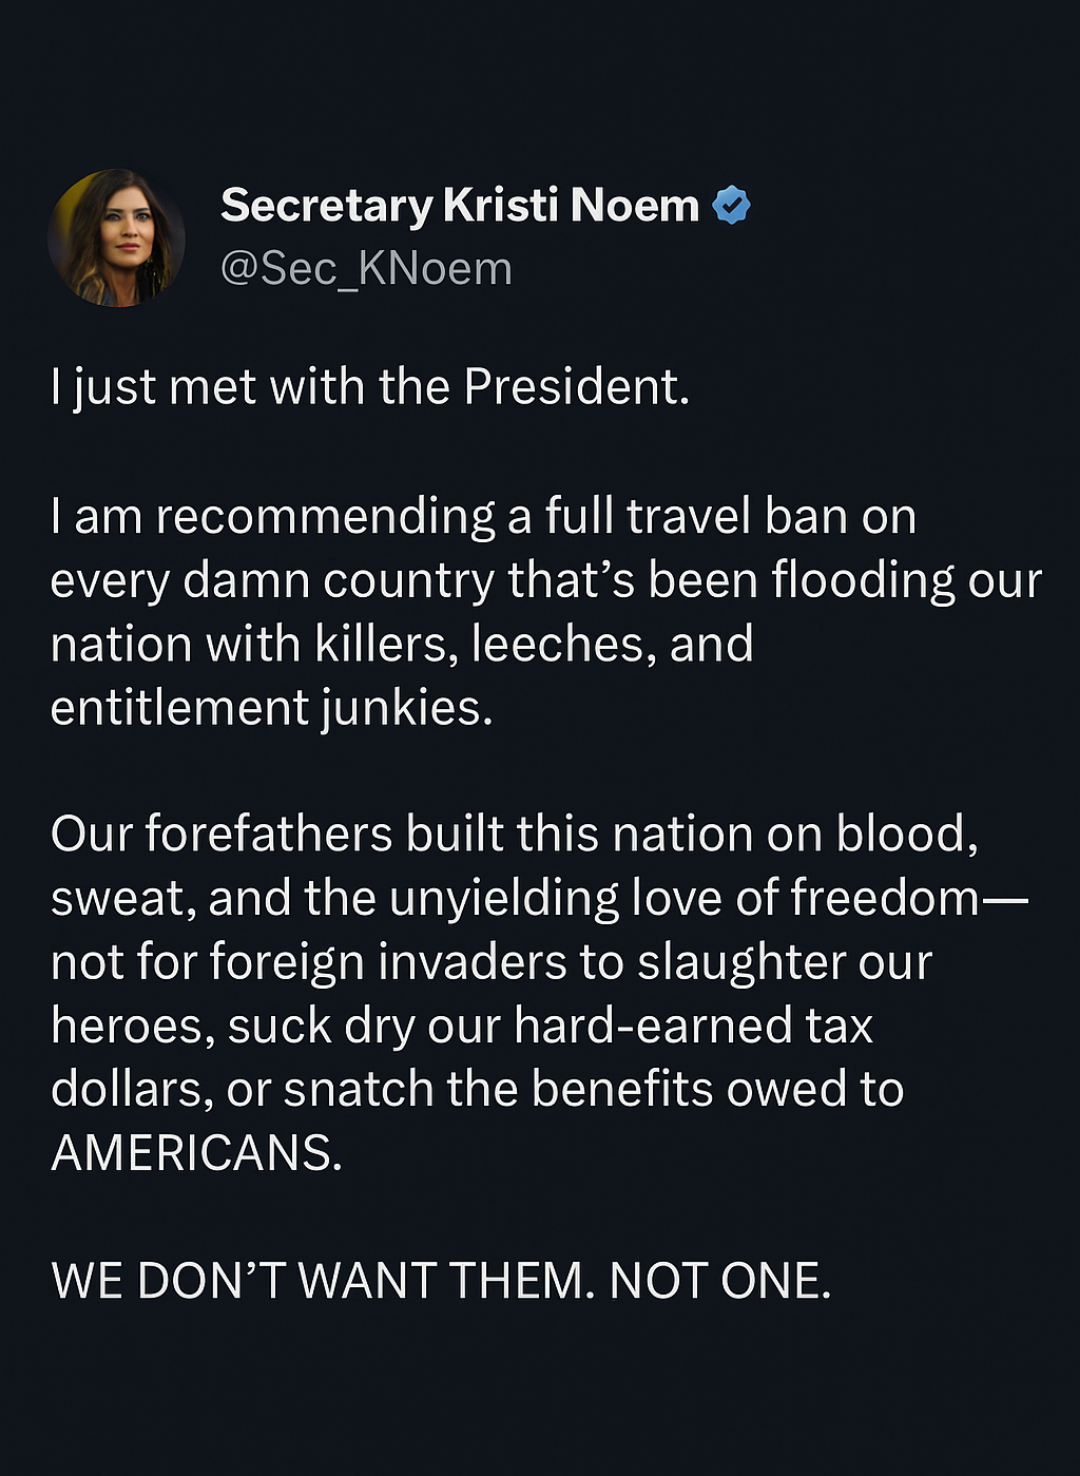1080x1476 pixels.
Task: Click the phrase "hard-earned tax"
Action: [693, 1026]
